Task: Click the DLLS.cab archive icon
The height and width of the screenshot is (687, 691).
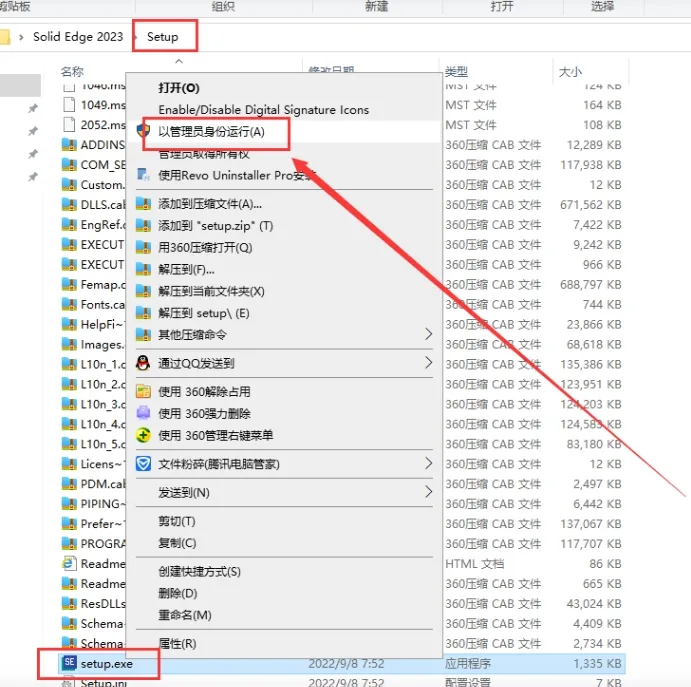Action: coord(69,204)
